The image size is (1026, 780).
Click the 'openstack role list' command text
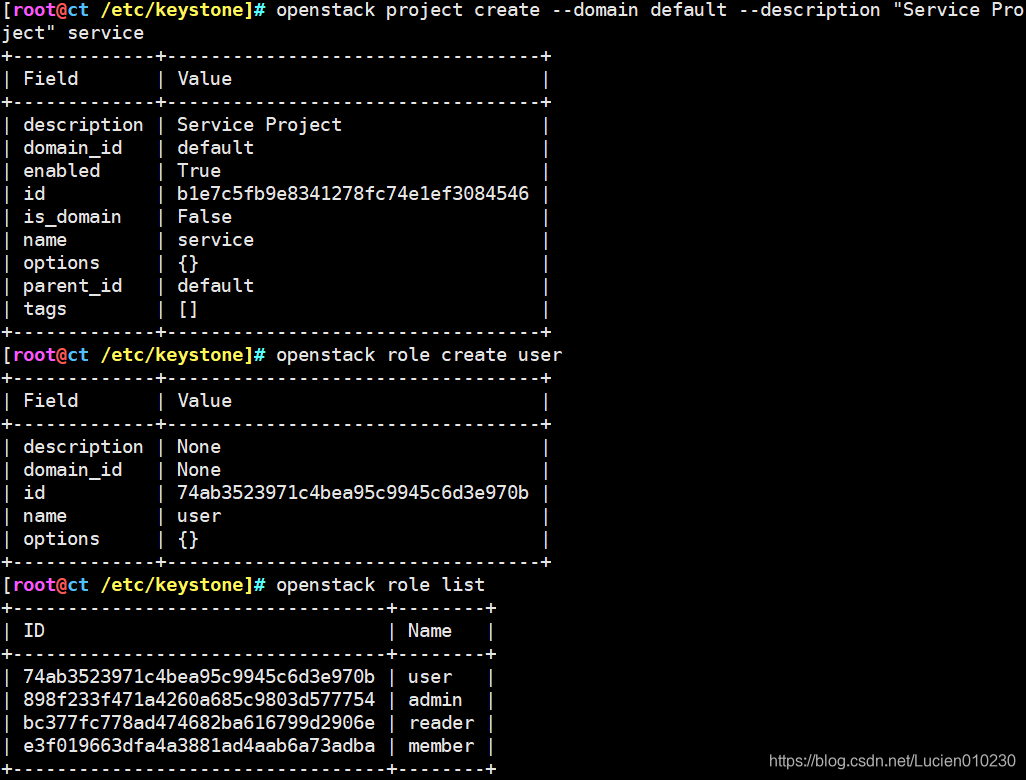coord(380,584)
